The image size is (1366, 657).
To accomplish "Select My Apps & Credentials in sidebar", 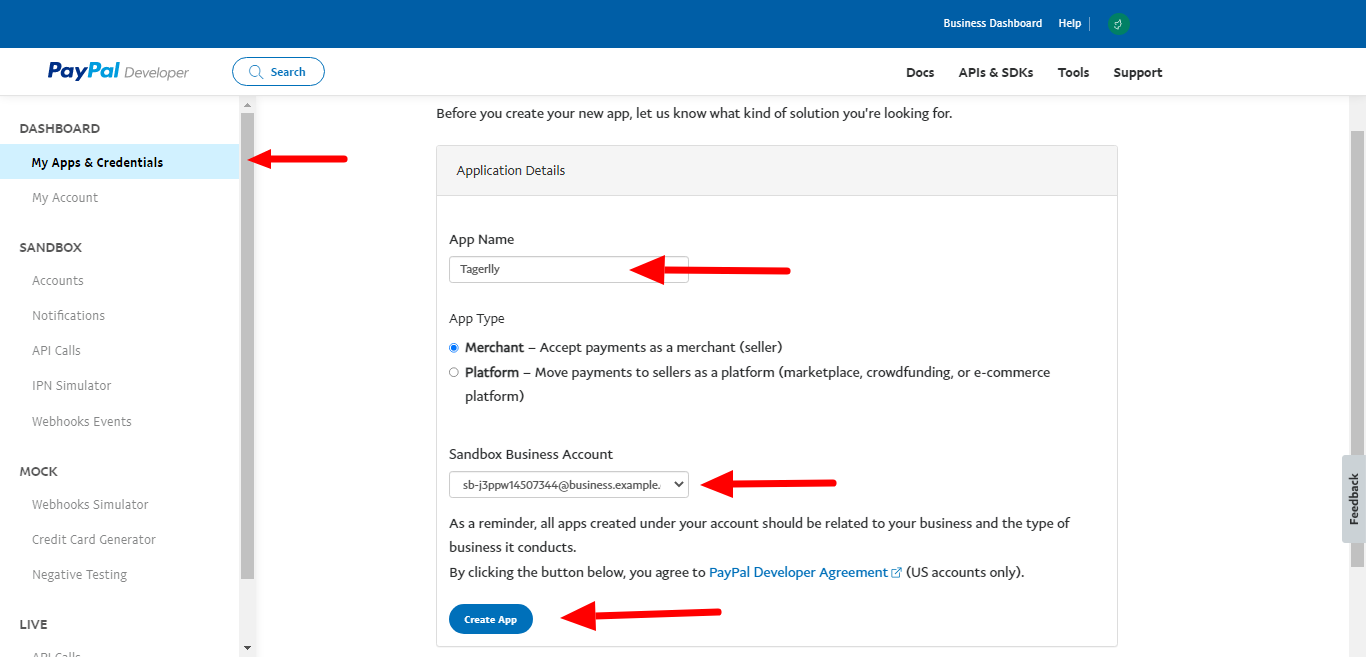I will pos(120,162).
